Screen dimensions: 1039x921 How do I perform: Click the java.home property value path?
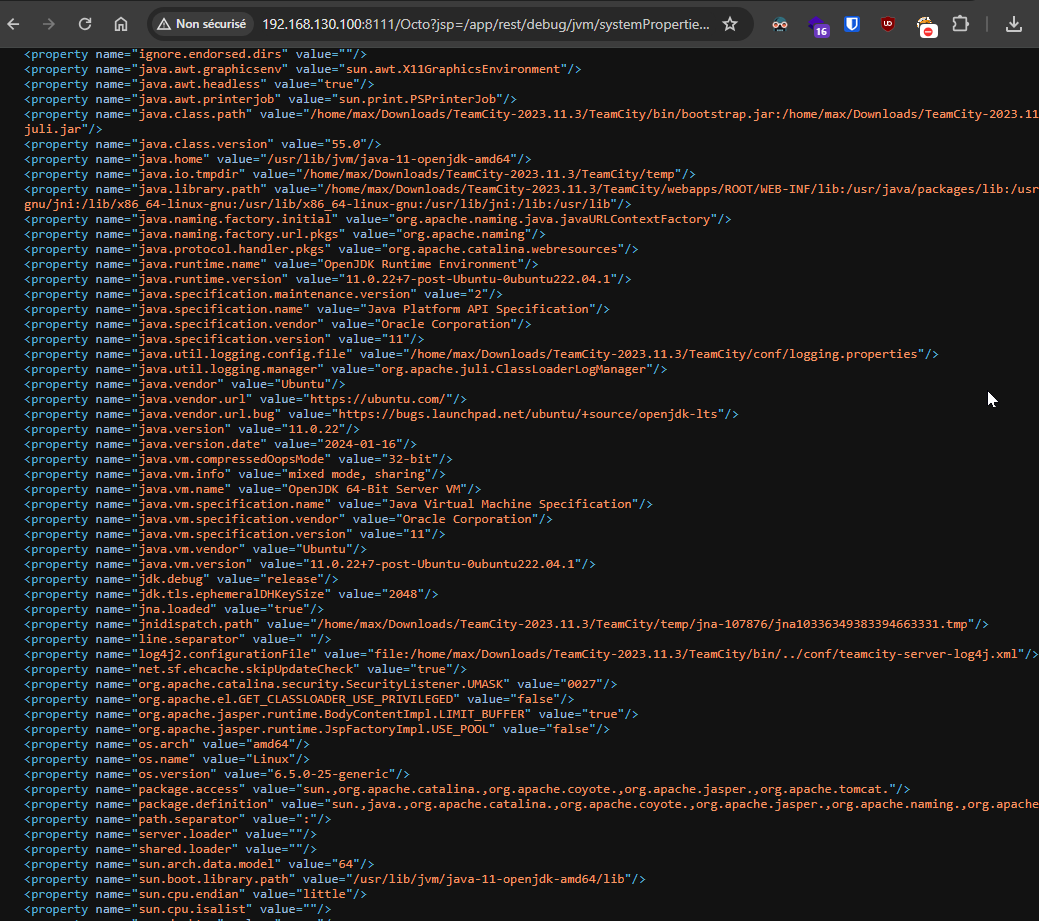point(389,159)
